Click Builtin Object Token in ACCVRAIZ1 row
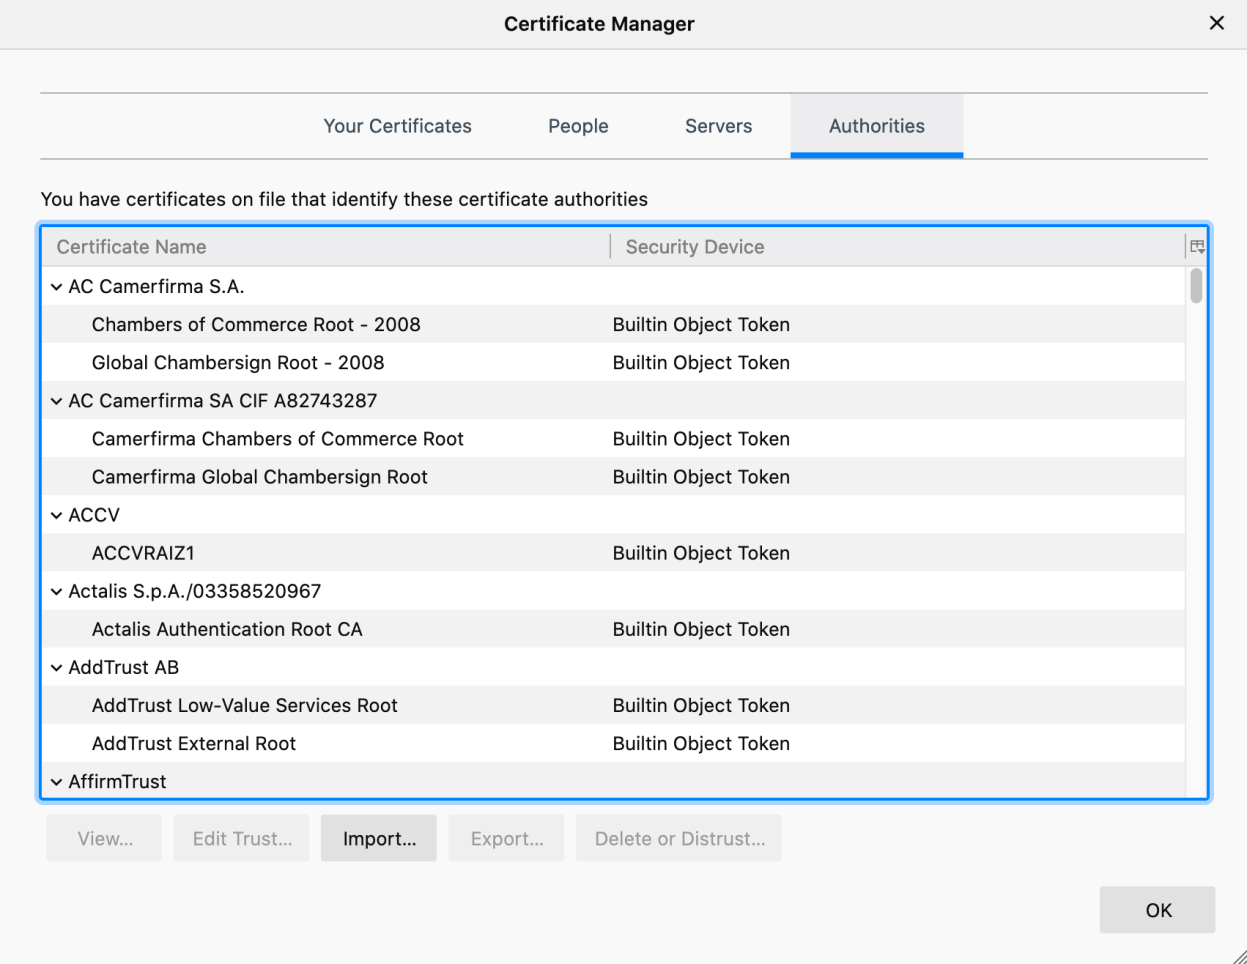Image resolution: width=1247 pixels, height=964 pixels. [701, 553]
